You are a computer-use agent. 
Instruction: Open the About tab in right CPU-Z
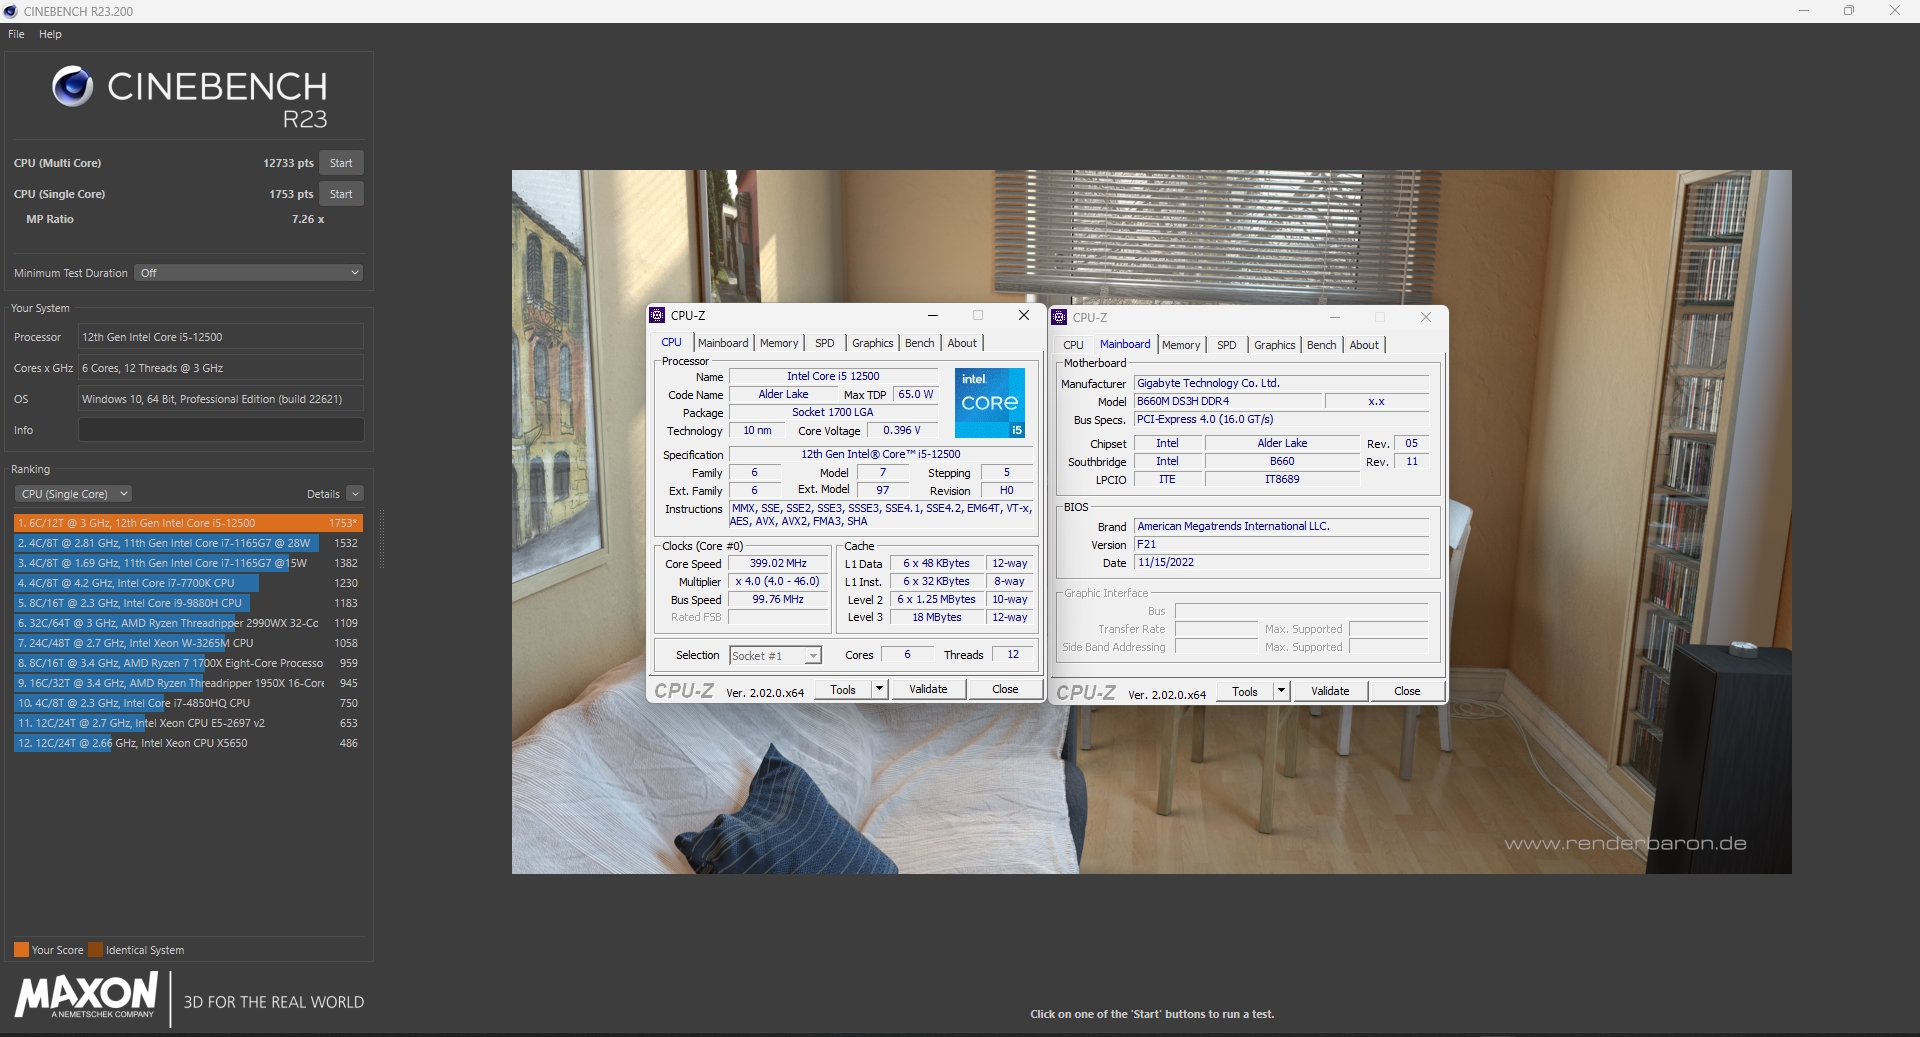click(x=1365, y=345)
